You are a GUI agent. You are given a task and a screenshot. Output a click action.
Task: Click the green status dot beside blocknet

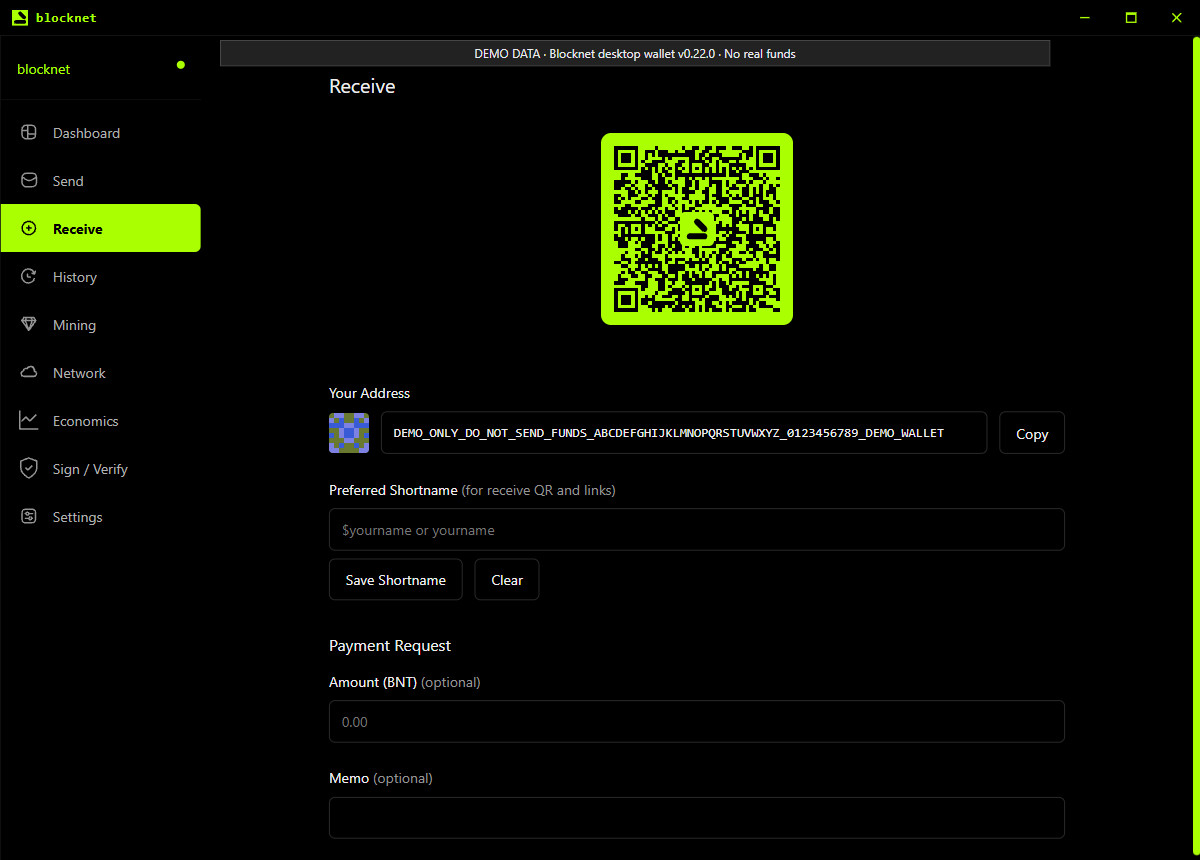pos(181,65)
